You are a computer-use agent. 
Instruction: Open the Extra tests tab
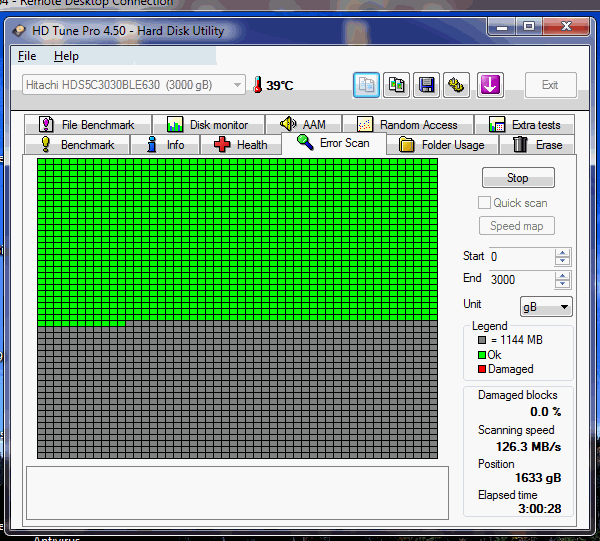[525, 125]
